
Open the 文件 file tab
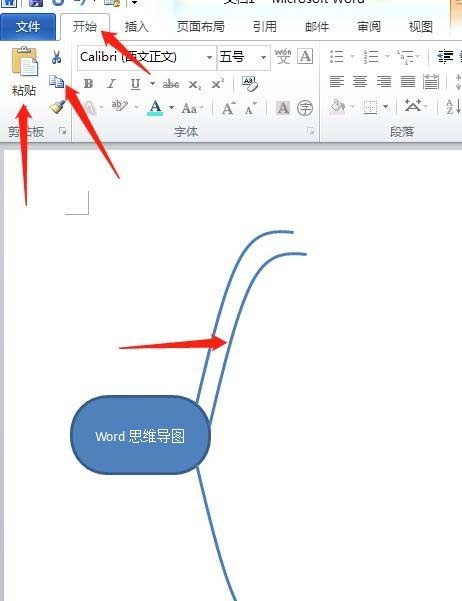coord(28,26)
